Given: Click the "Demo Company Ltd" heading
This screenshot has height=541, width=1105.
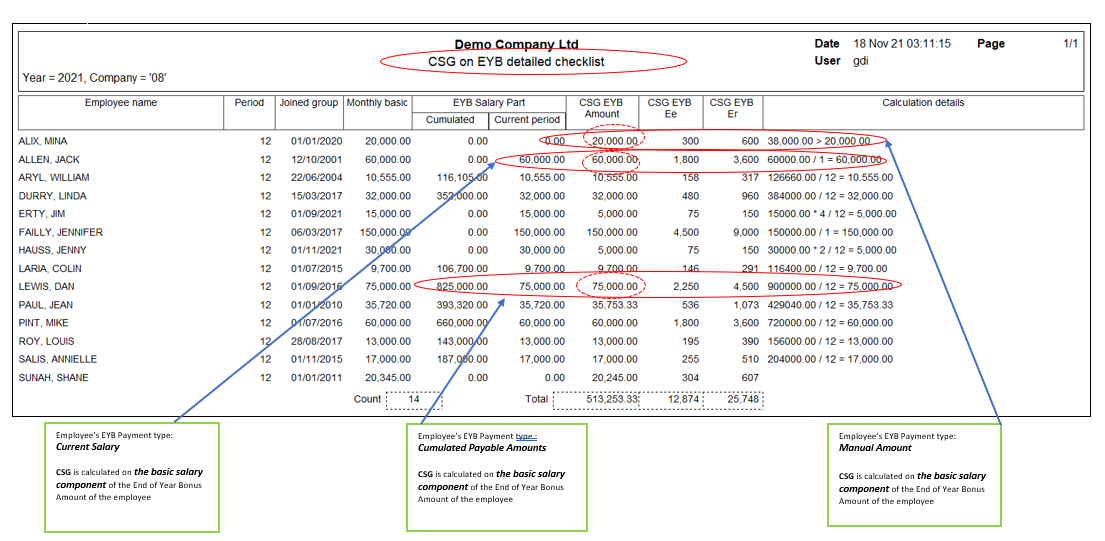Looking at the screenshot, I should click(x=516, y=44).
